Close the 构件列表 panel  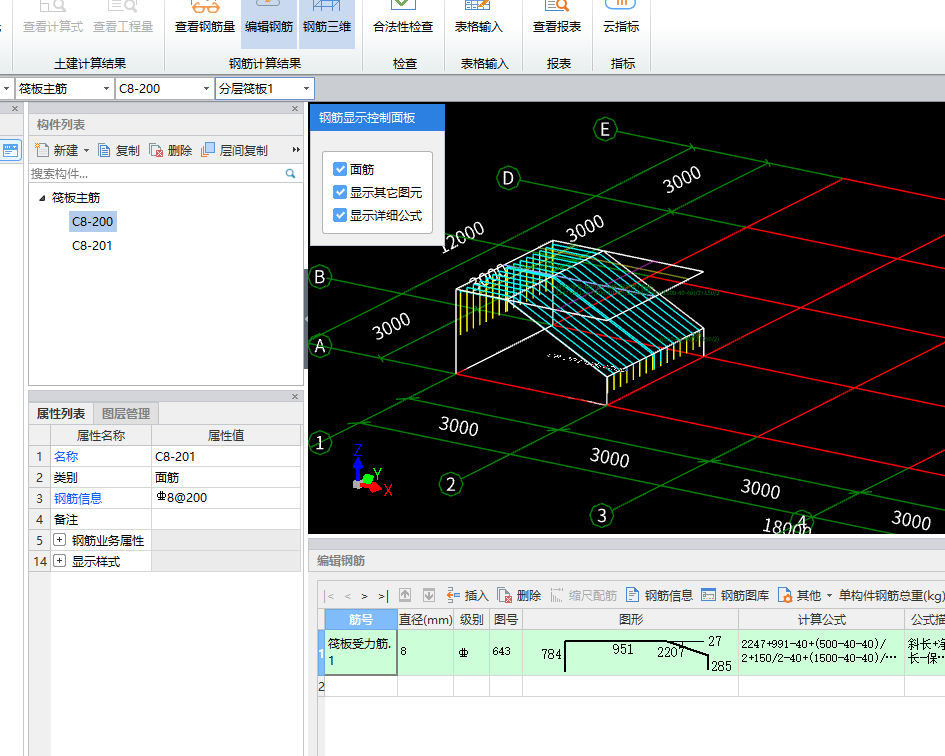pos(295,109)
